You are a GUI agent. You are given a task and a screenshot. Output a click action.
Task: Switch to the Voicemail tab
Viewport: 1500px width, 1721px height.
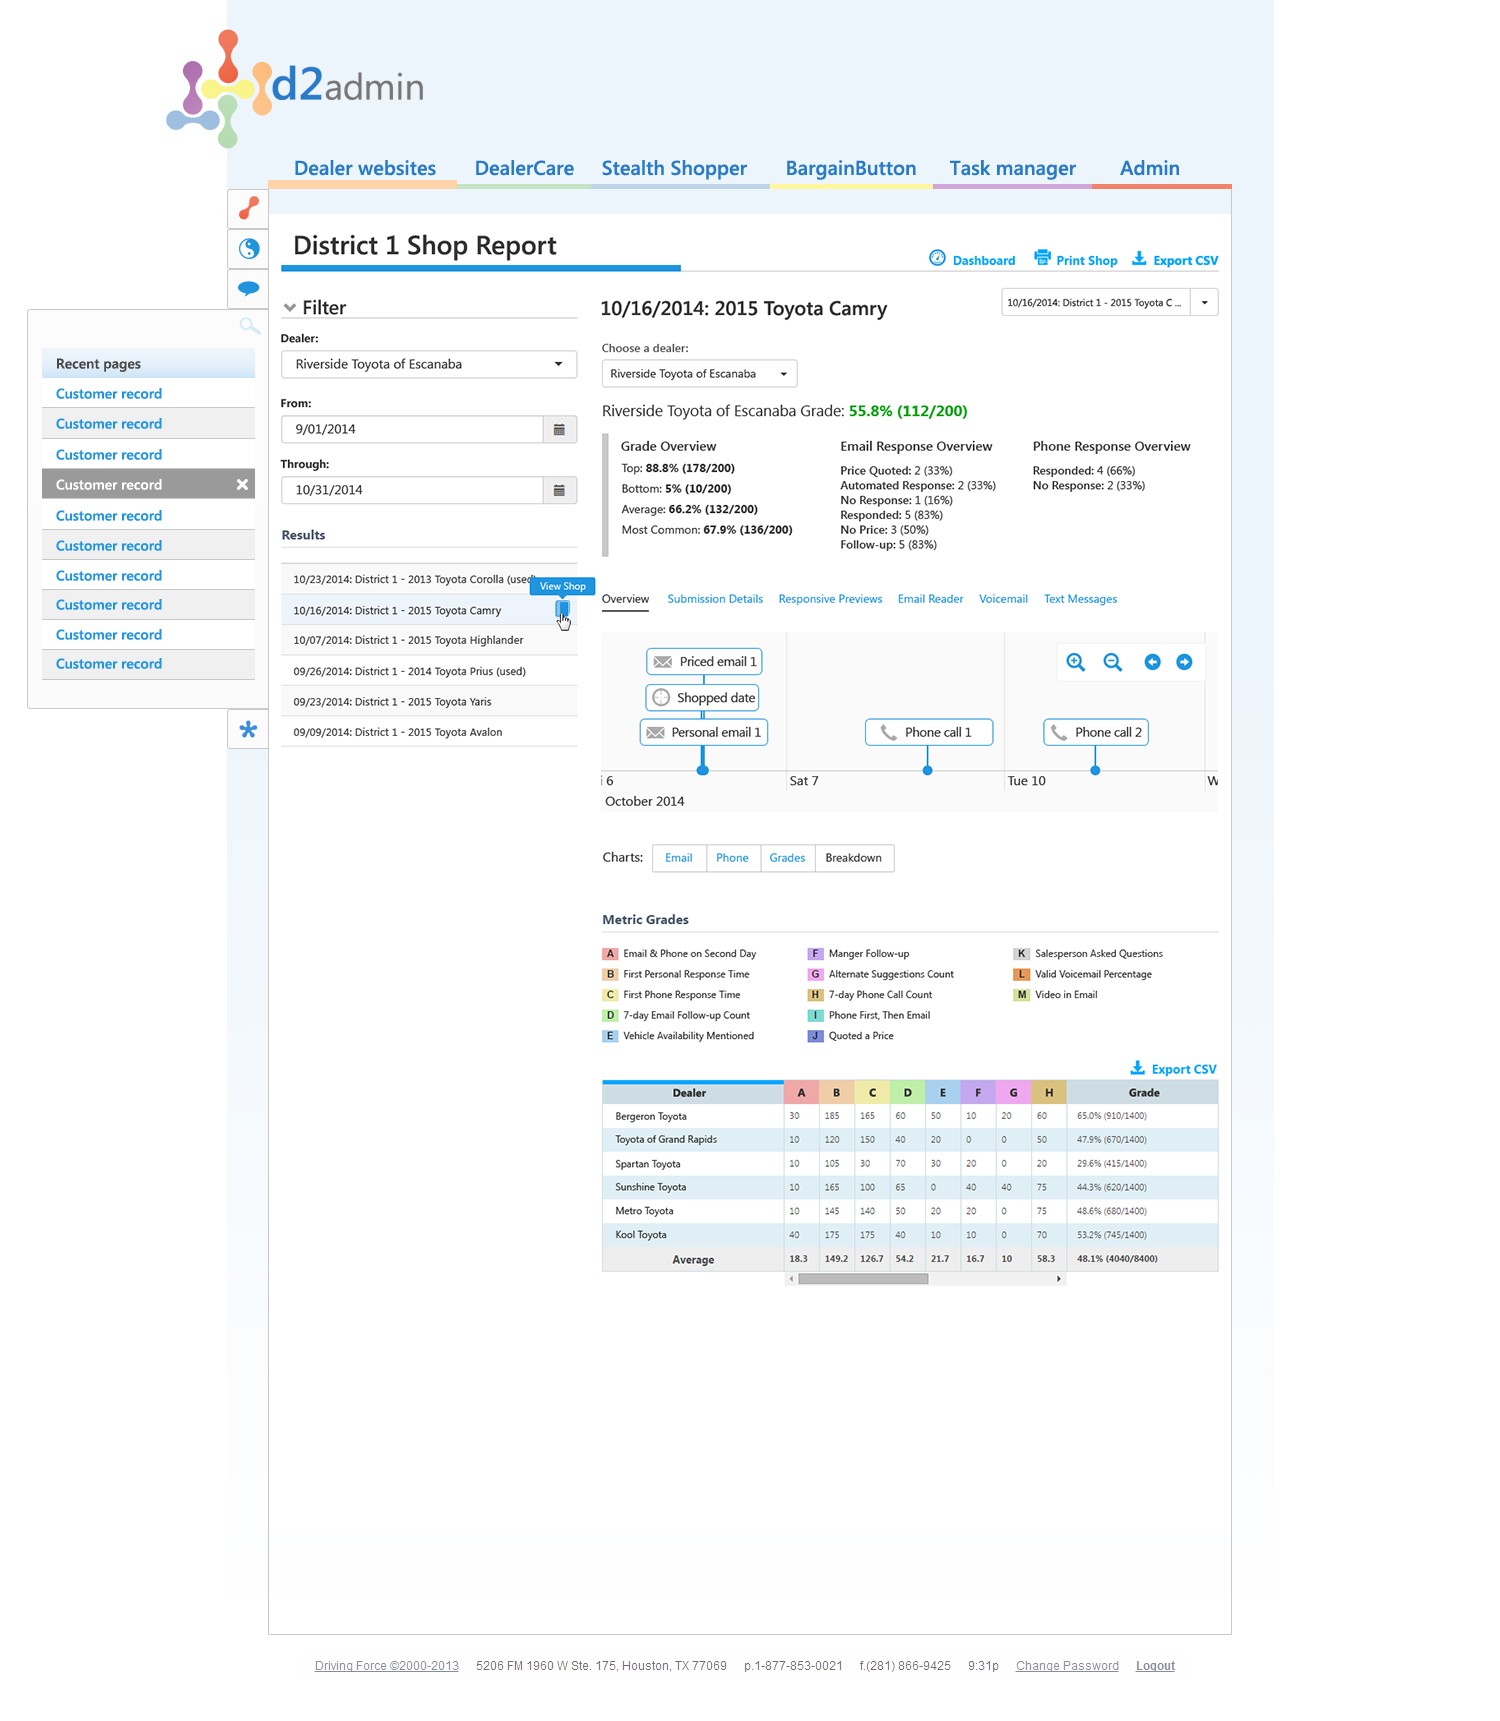coord(1003,599)
